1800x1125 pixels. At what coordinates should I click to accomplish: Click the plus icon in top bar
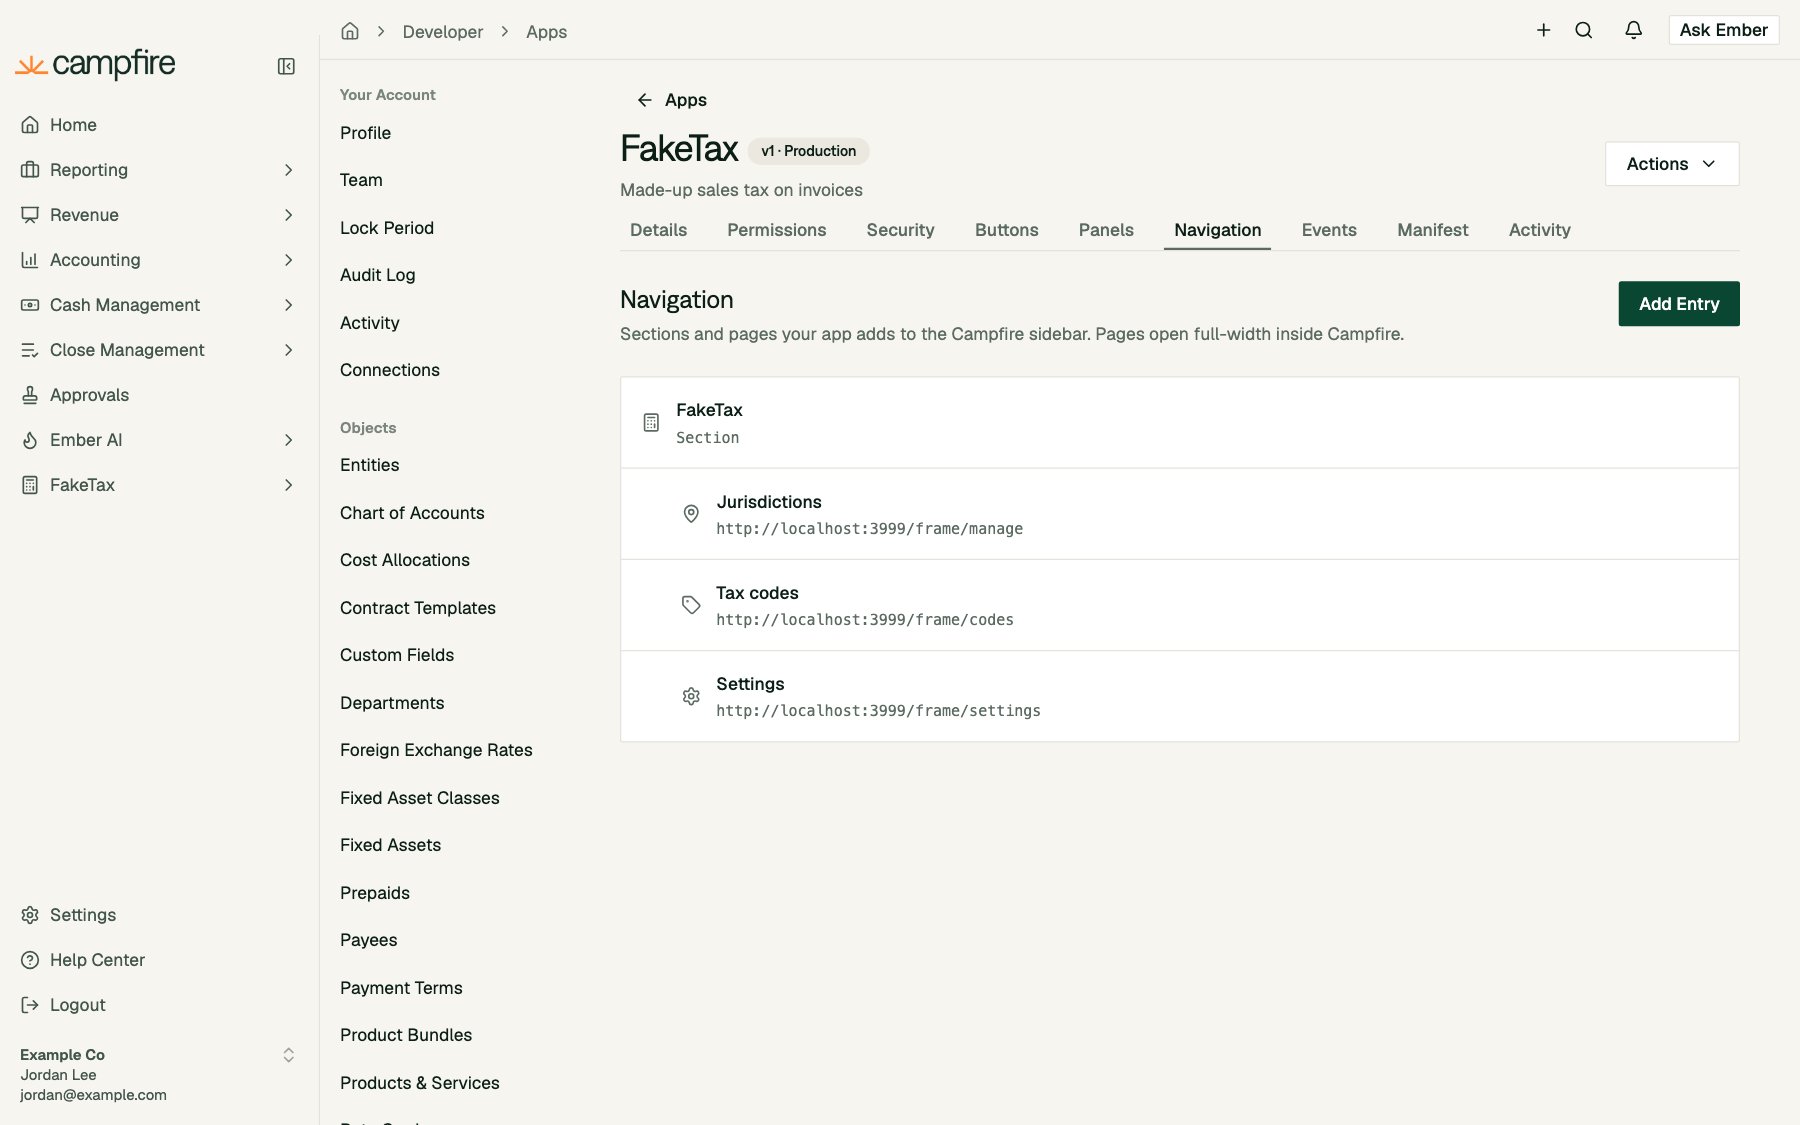coord(1543,30)
